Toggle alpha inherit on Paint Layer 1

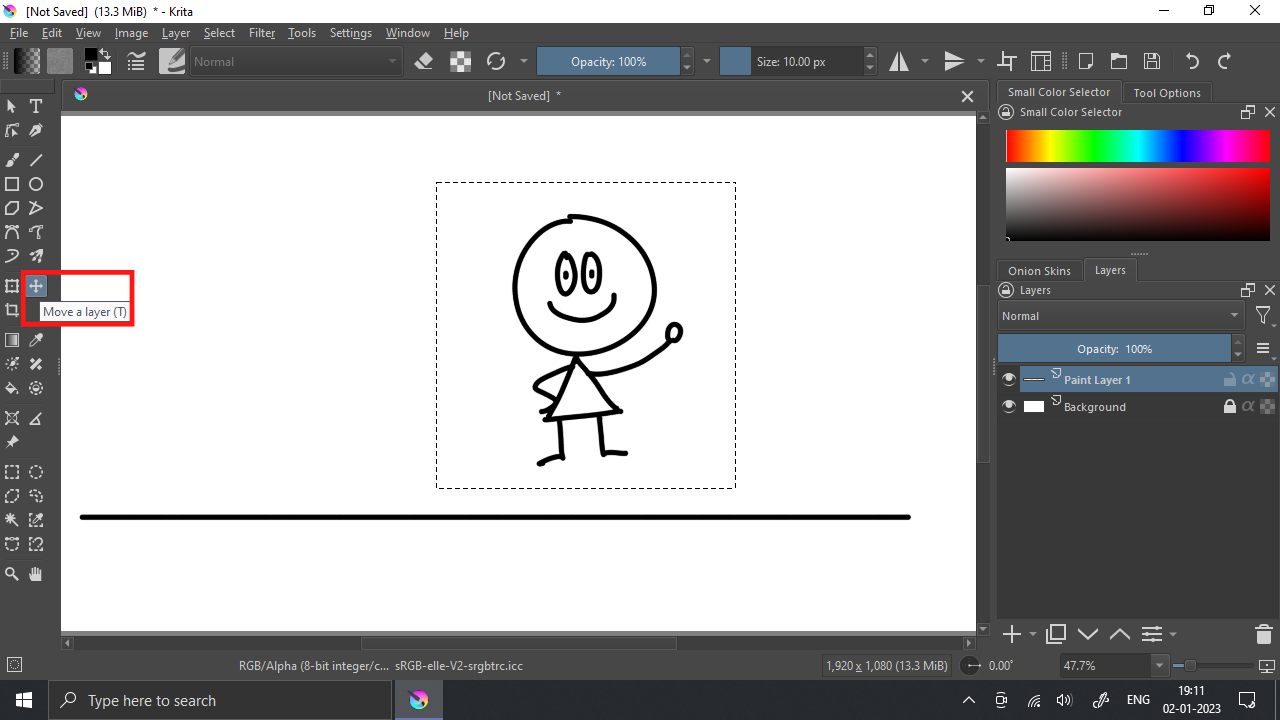[x=1248, y=380]
